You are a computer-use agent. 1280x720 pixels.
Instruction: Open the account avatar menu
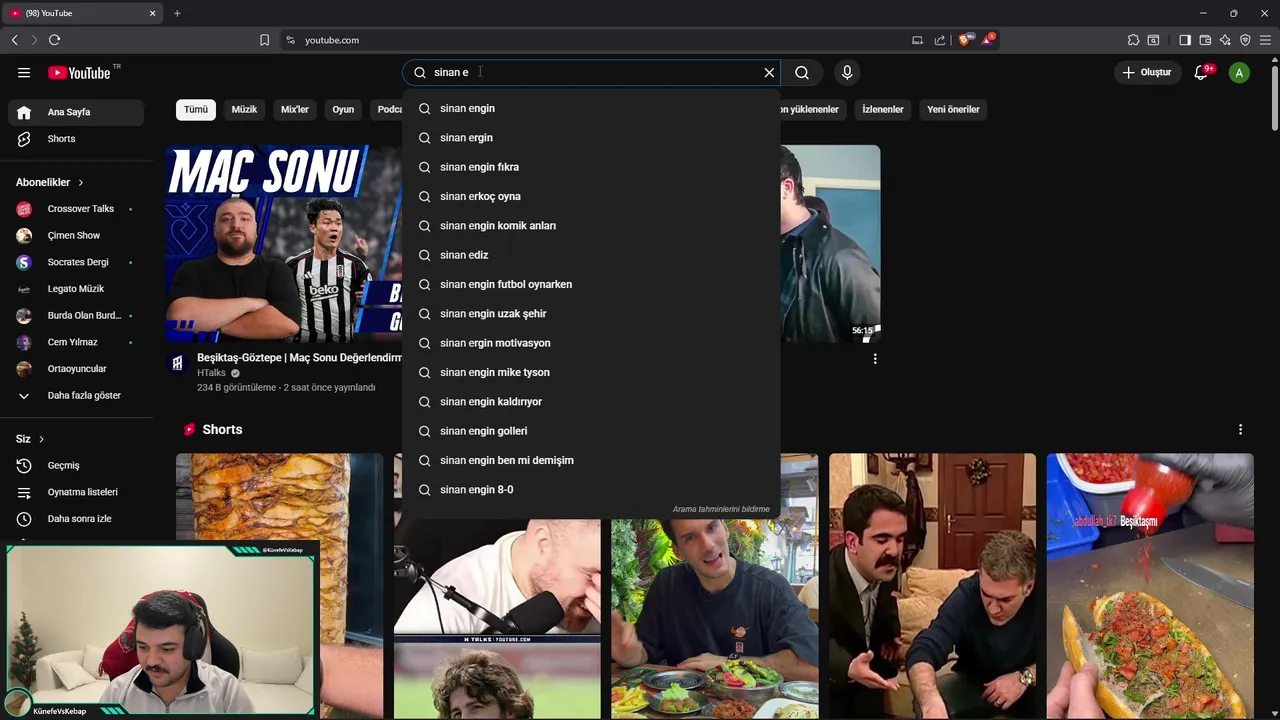[1239, 72]
